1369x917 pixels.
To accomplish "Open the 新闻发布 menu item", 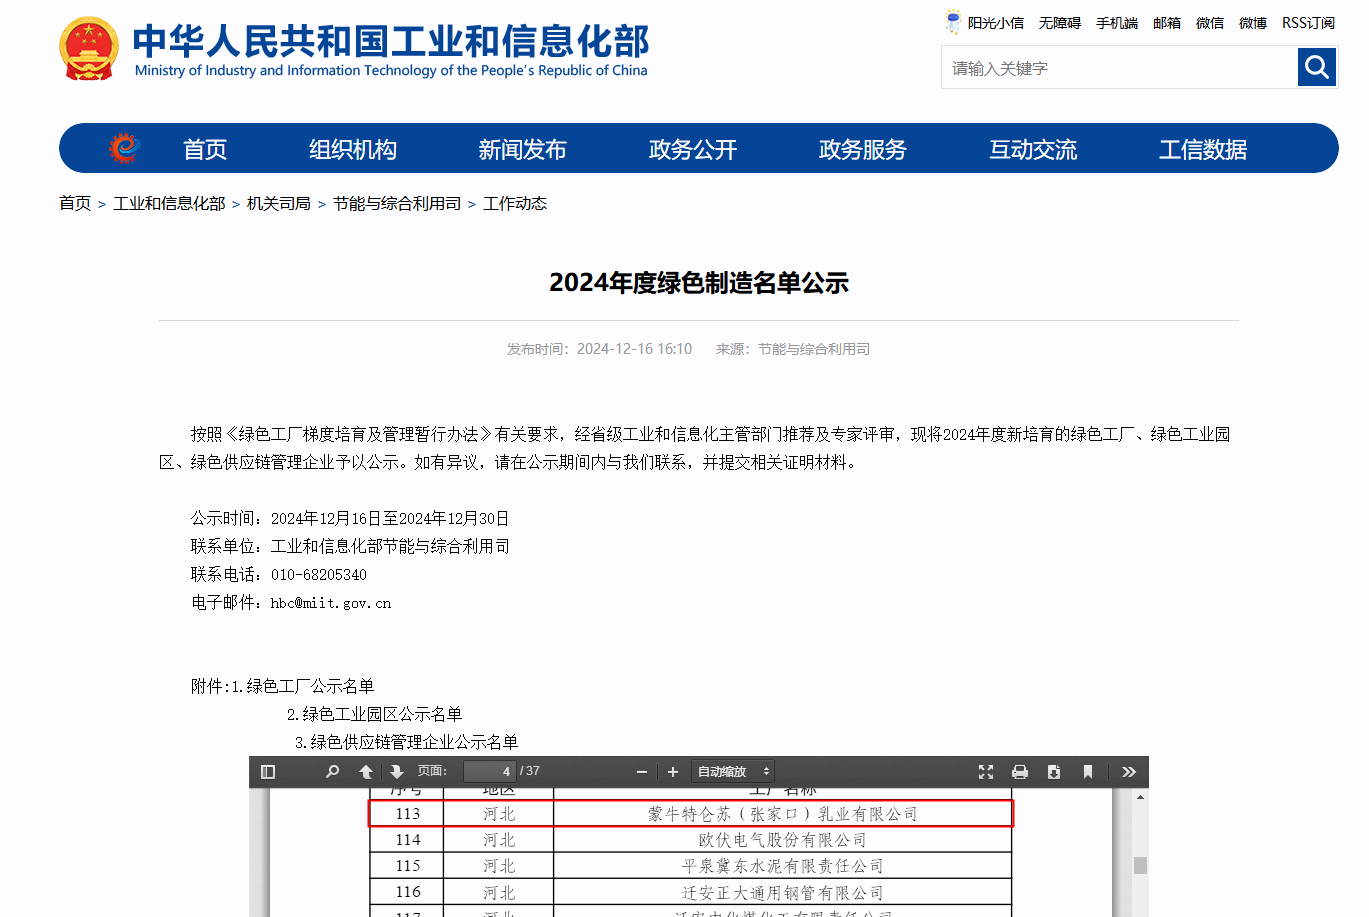I will [523, 148].
